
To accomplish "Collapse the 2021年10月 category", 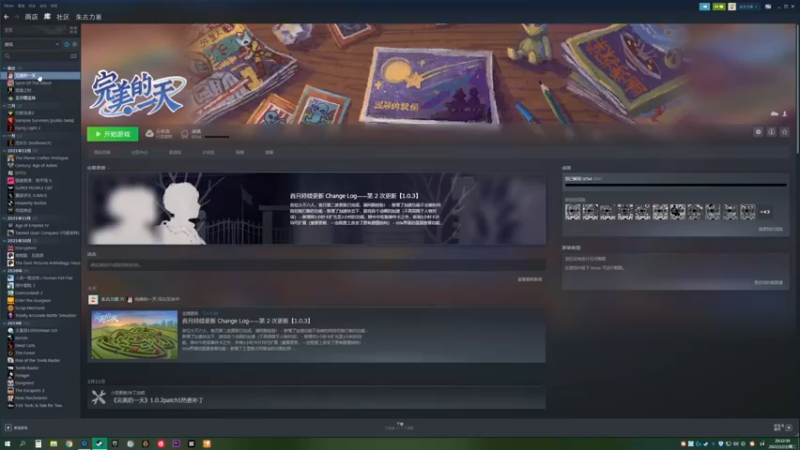I will click(5, 240).
